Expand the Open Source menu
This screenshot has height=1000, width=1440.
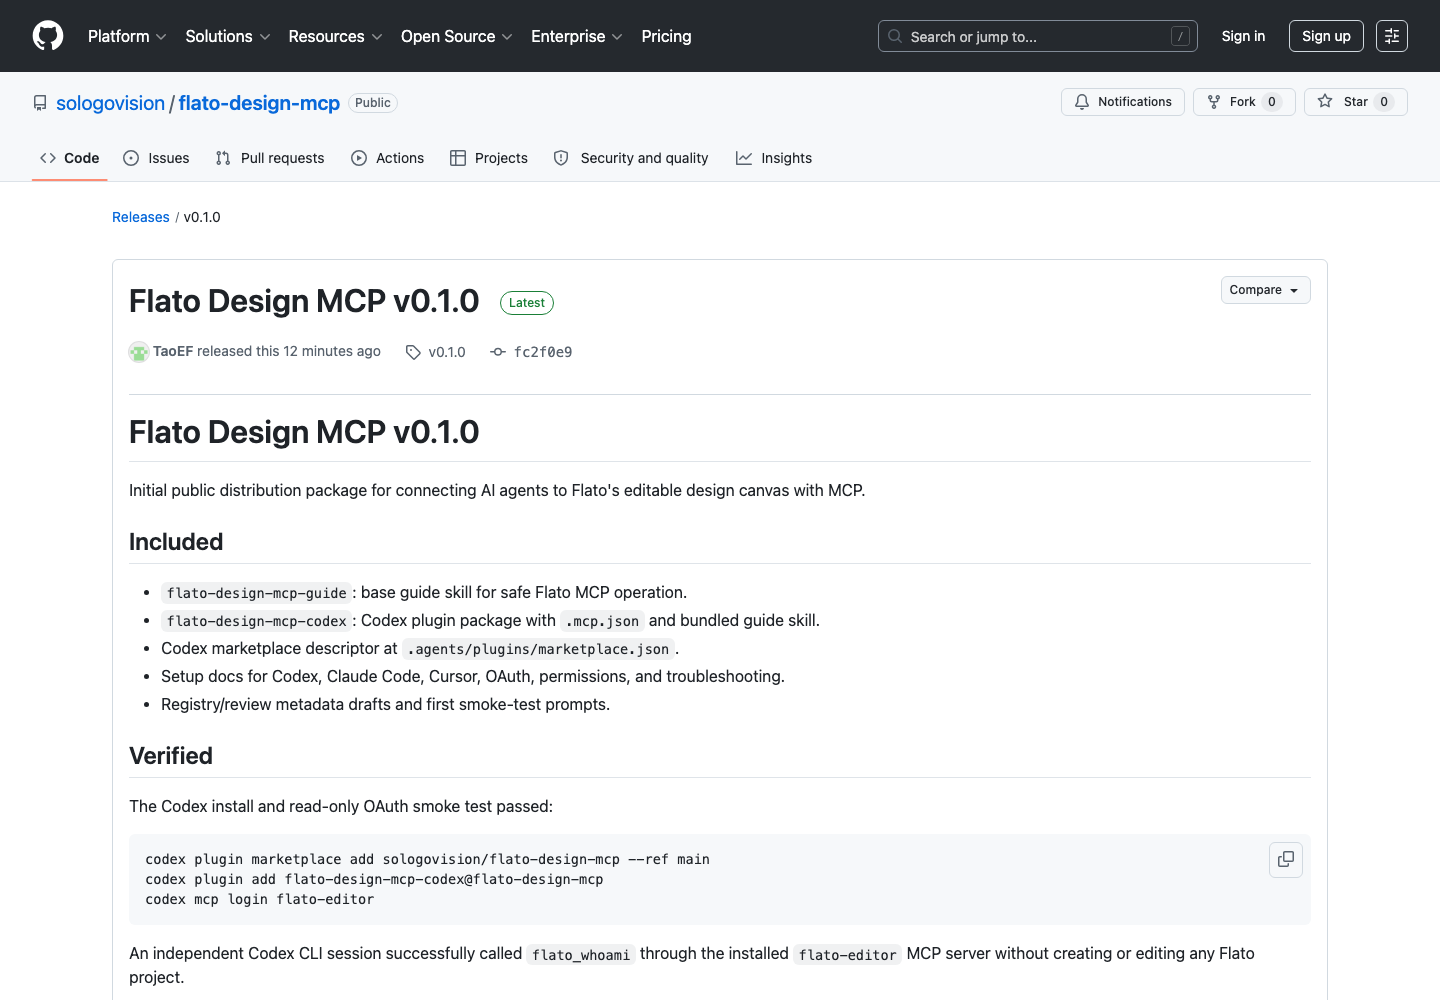[x=457, y=36]
